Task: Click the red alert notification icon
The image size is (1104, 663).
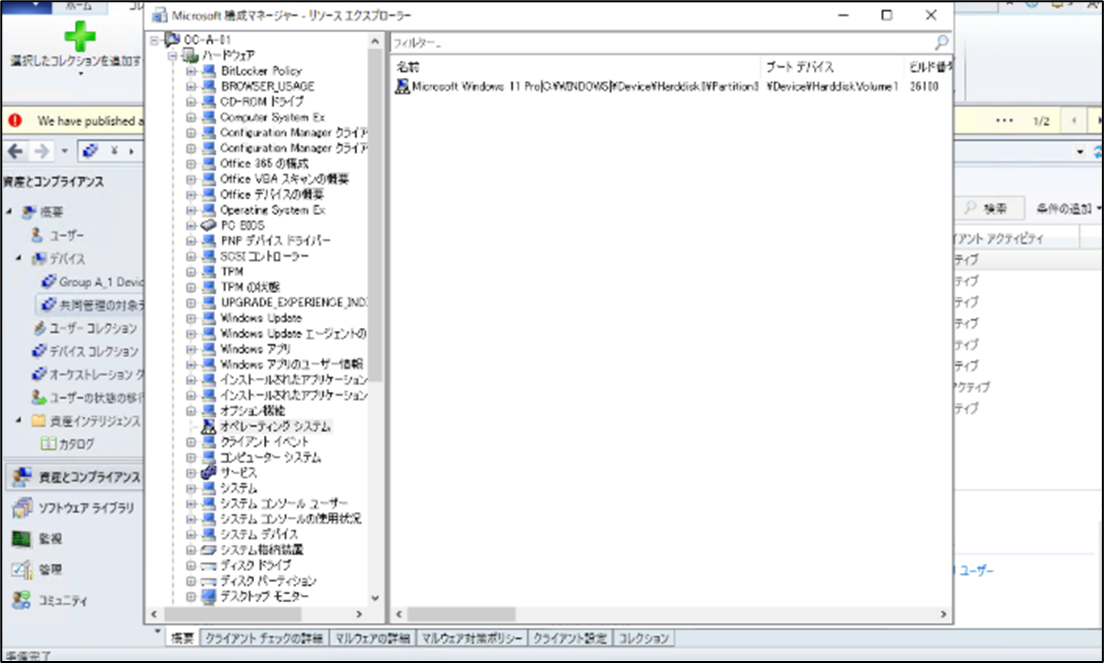Action: (15, 121)
